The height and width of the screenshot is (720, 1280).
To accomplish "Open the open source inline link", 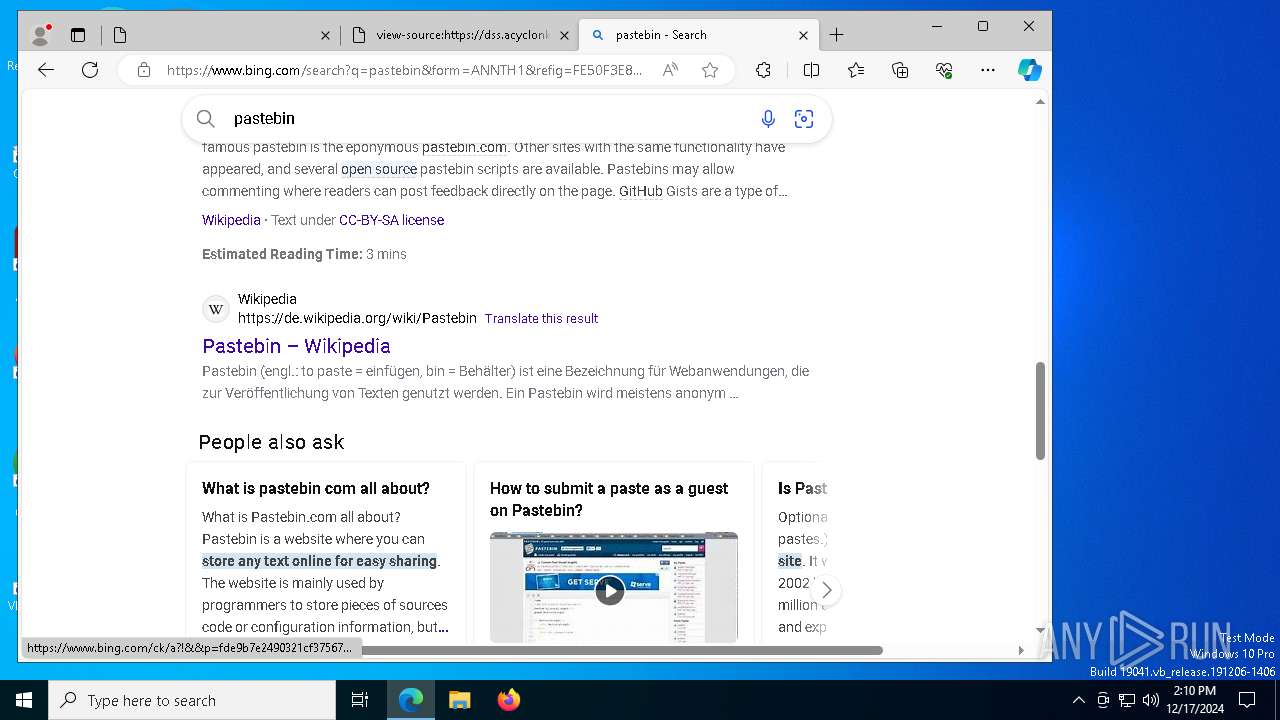I will [379, 169].
